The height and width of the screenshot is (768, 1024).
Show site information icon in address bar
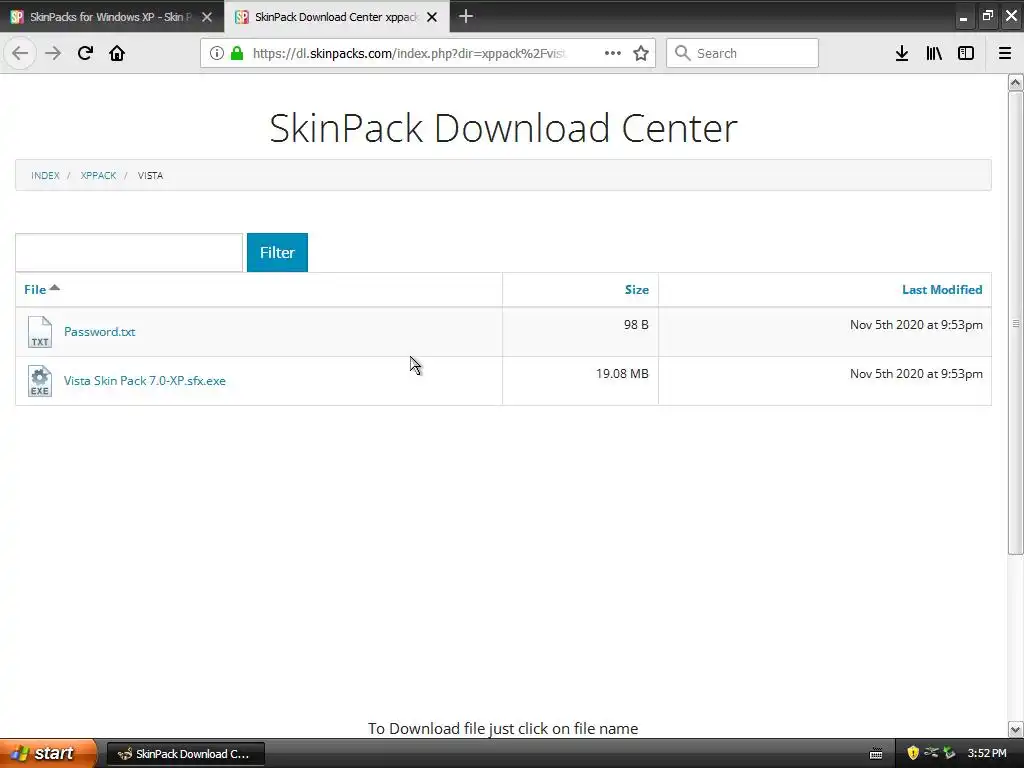click(x=216, y=54)
